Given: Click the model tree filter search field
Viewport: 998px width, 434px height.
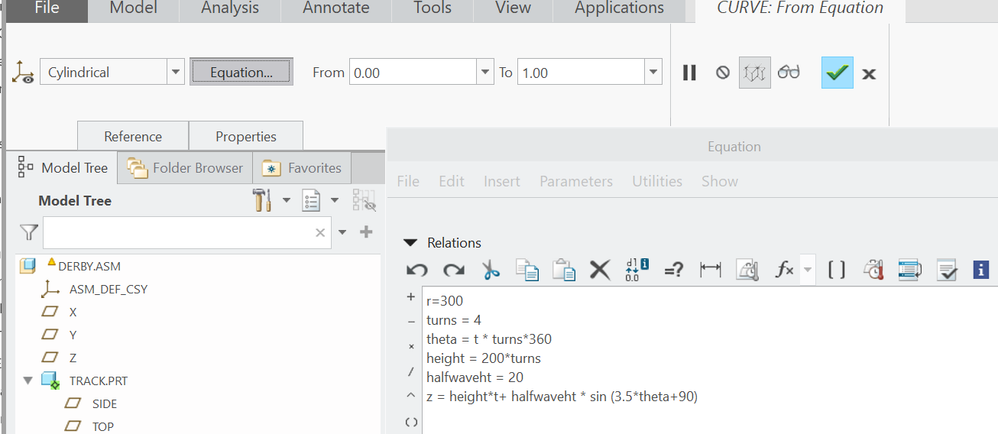Looking at the screenshot, I should 180,232.
